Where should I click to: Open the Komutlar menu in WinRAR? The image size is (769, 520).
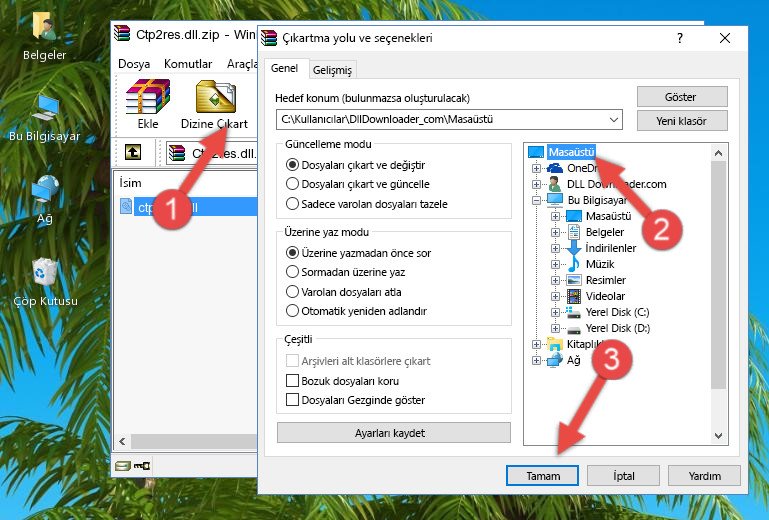point(188,64)
